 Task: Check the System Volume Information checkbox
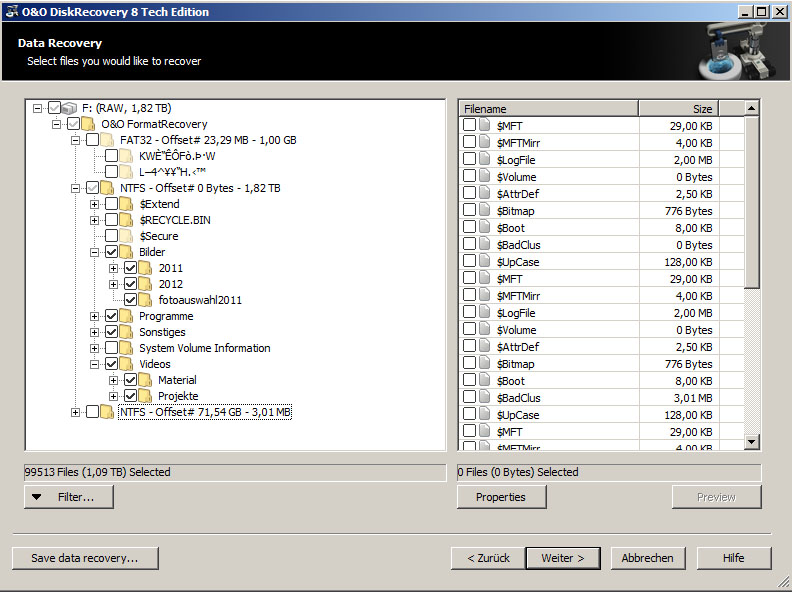pos(112,348)
